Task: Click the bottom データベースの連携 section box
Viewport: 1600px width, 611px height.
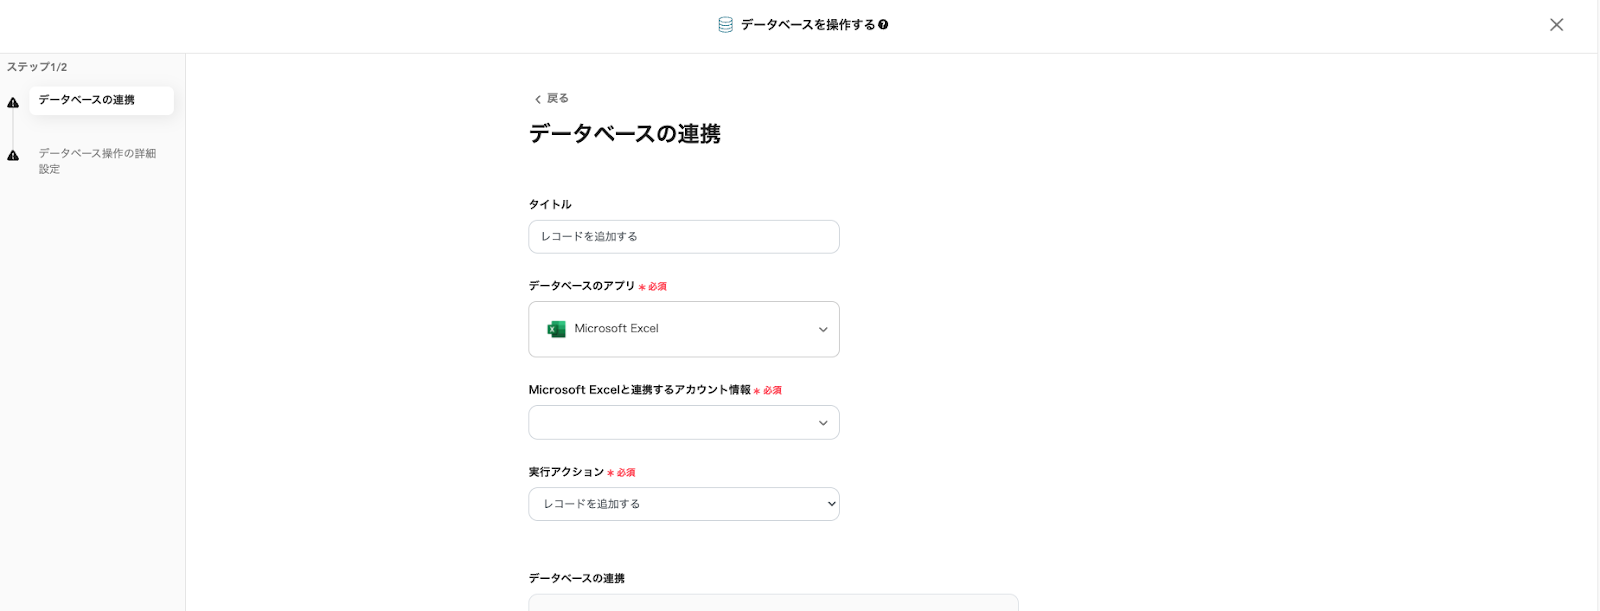Action: coord(773,602)
